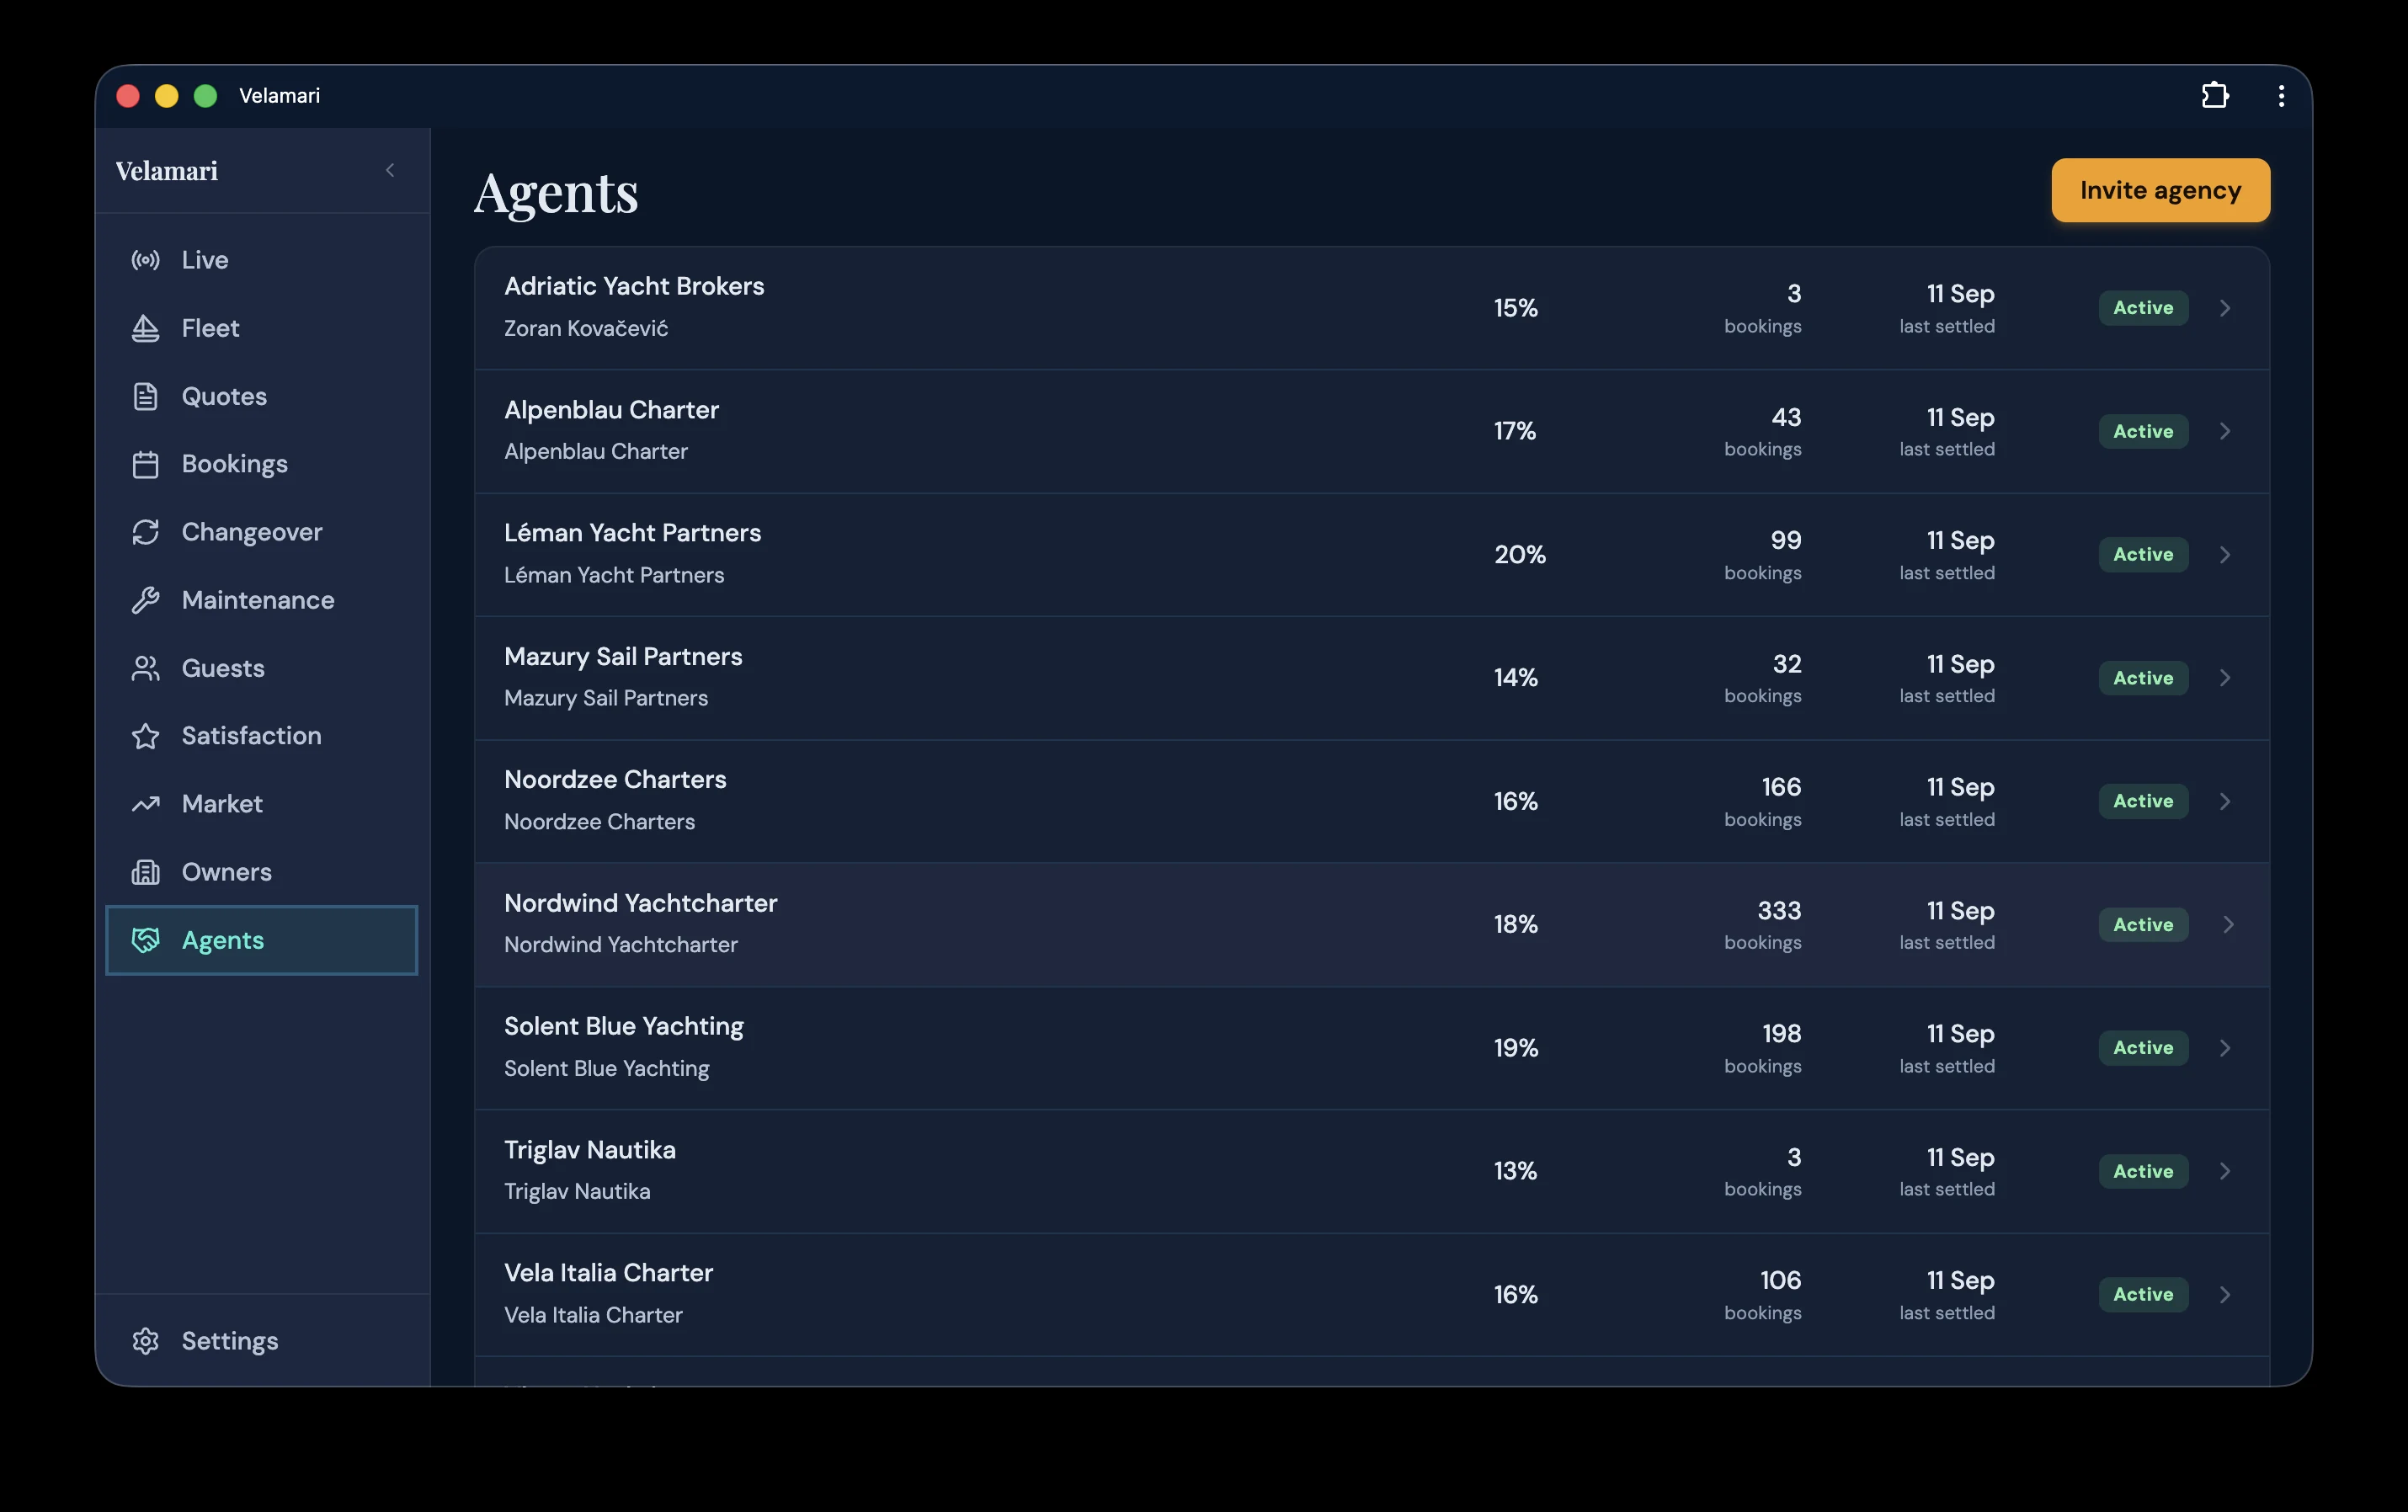Click the puzzle-piece extensions icon in title bar
Image resolution: width=2408 pixels, height=1512 pixels.
(2215, 95)
